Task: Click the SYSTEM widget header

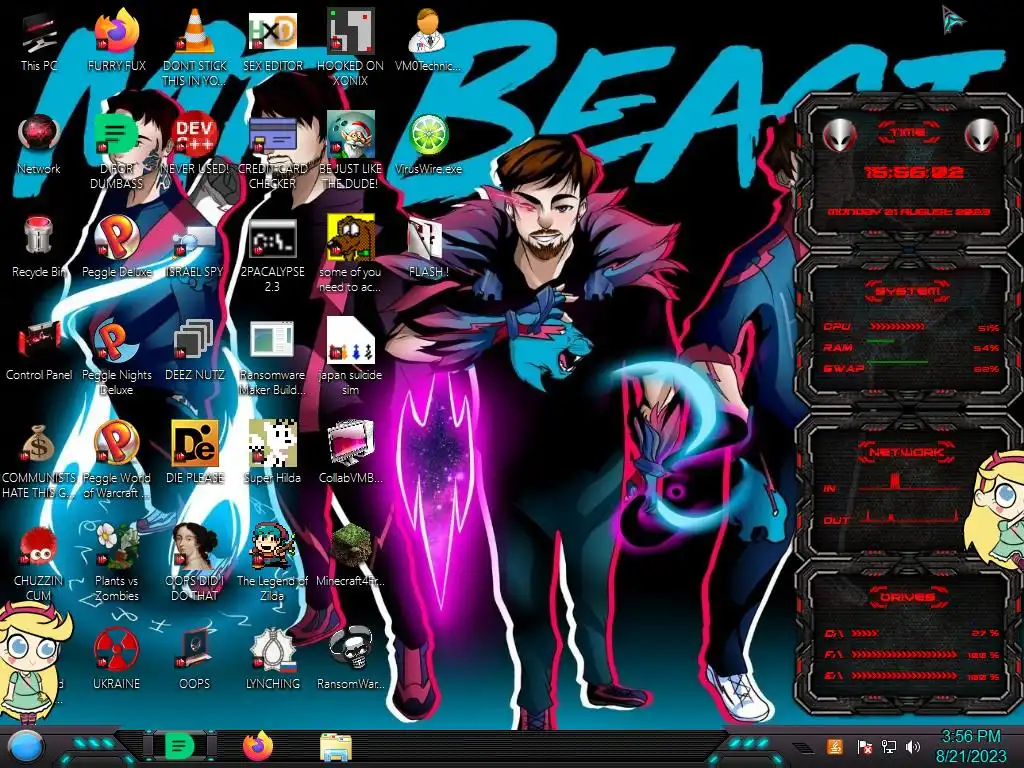Action: [x=908, y=291]
